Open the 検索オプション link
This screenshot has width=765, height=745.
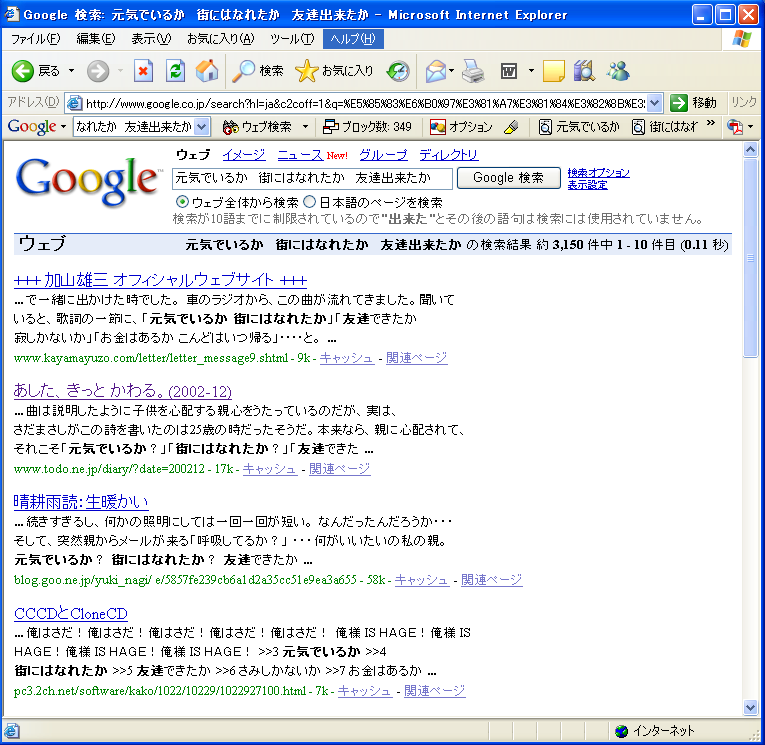(598, 173)
